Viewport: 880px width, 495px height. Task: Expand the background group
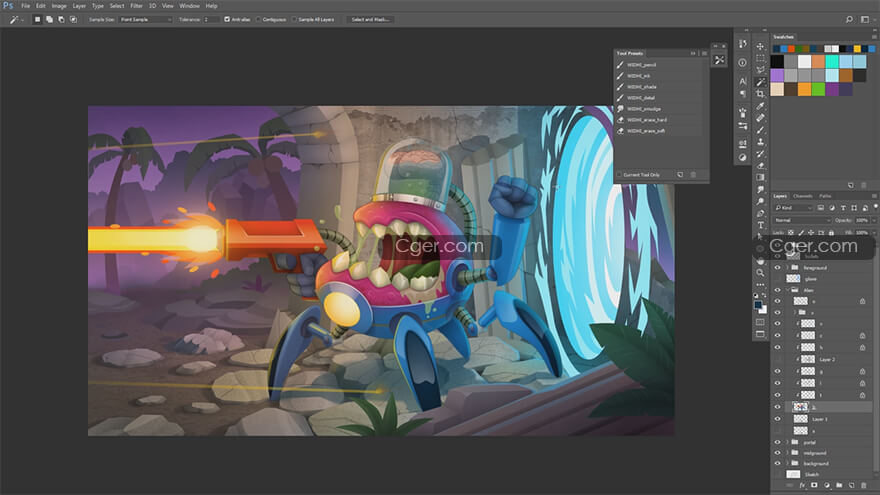pos(787,464)
